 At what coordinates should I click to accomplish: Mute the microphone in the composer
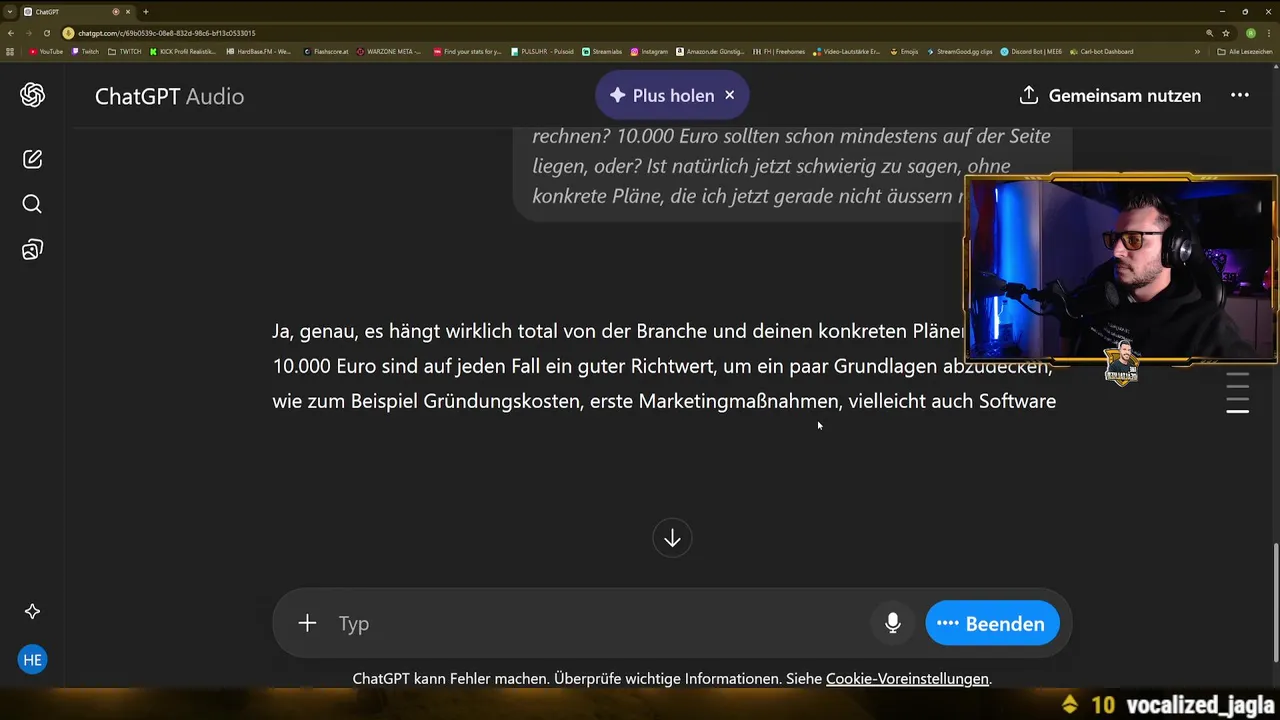893,623
